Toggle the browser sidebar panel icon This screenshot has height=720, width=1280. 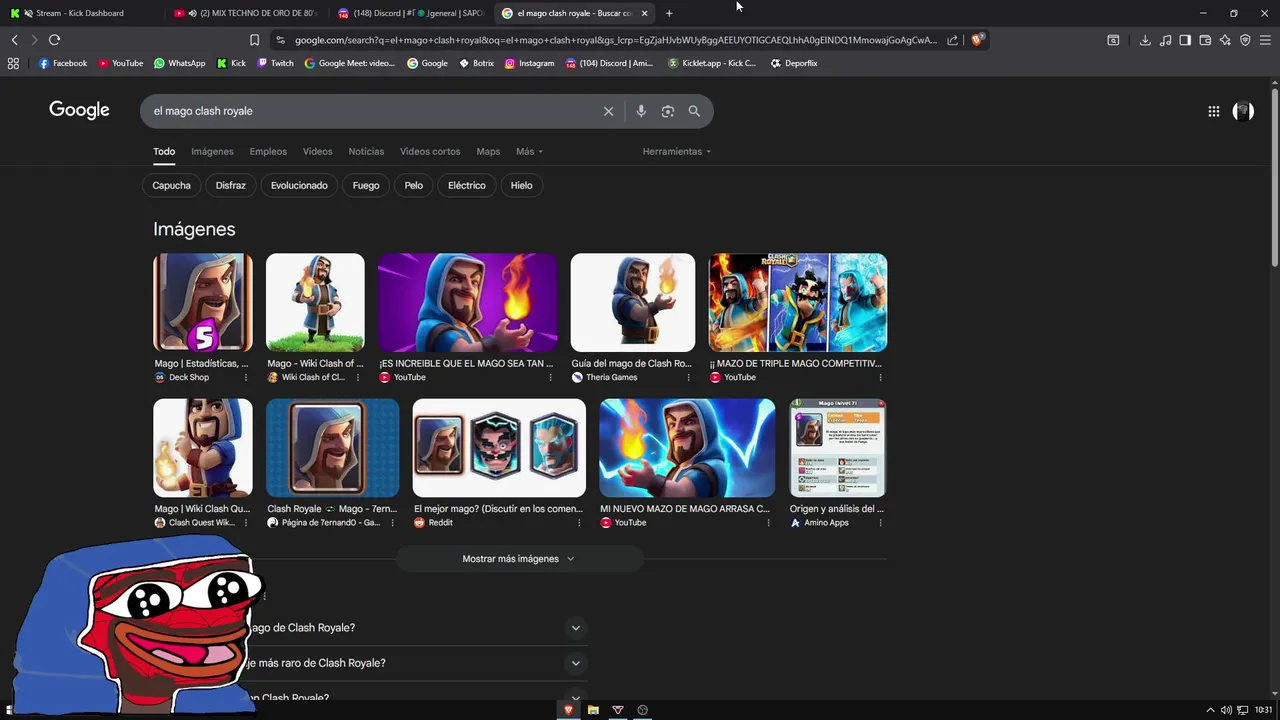point(1185,40)
